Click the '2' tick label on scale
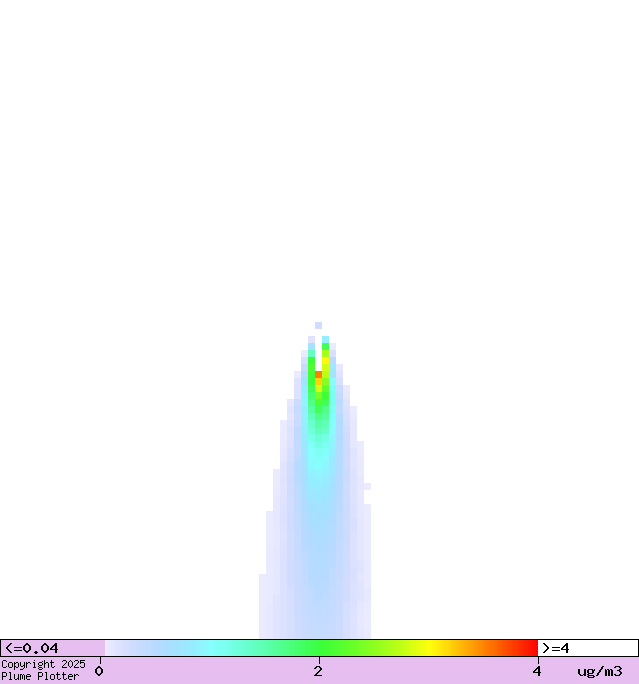This screenshot has height=684, width=639. [318, 671]
